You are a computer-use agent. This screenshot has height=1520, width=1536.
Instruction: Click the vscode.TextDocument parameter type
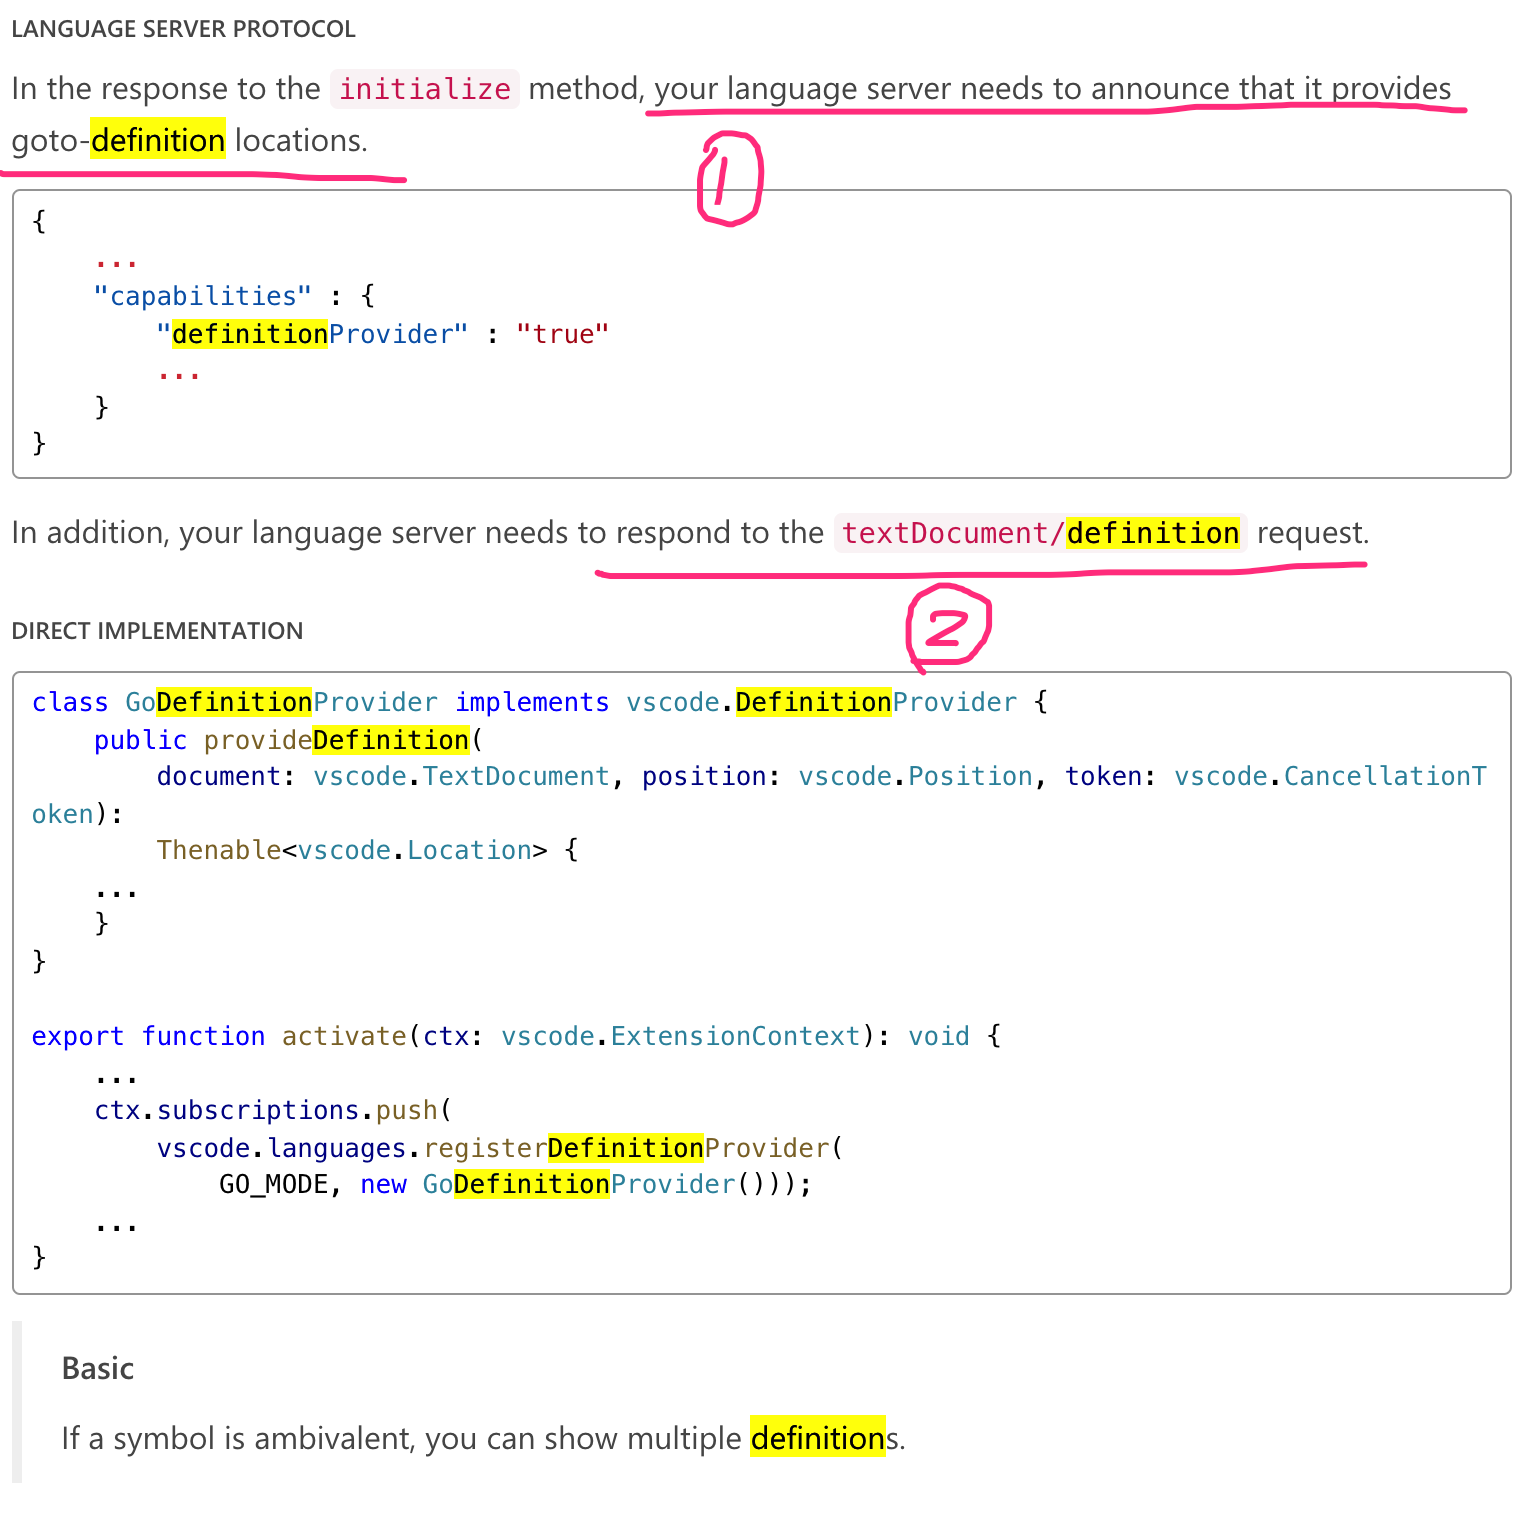(x=461, y=777)
